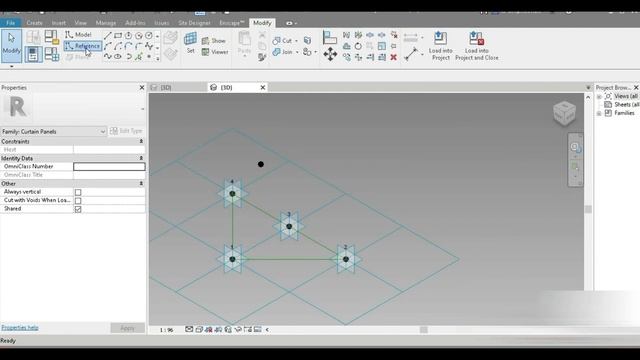Screen dimensions: 640x360
Task: Open the Join geometry dropdown arrow
Action: pyautogui.click(x=297, y=52)
